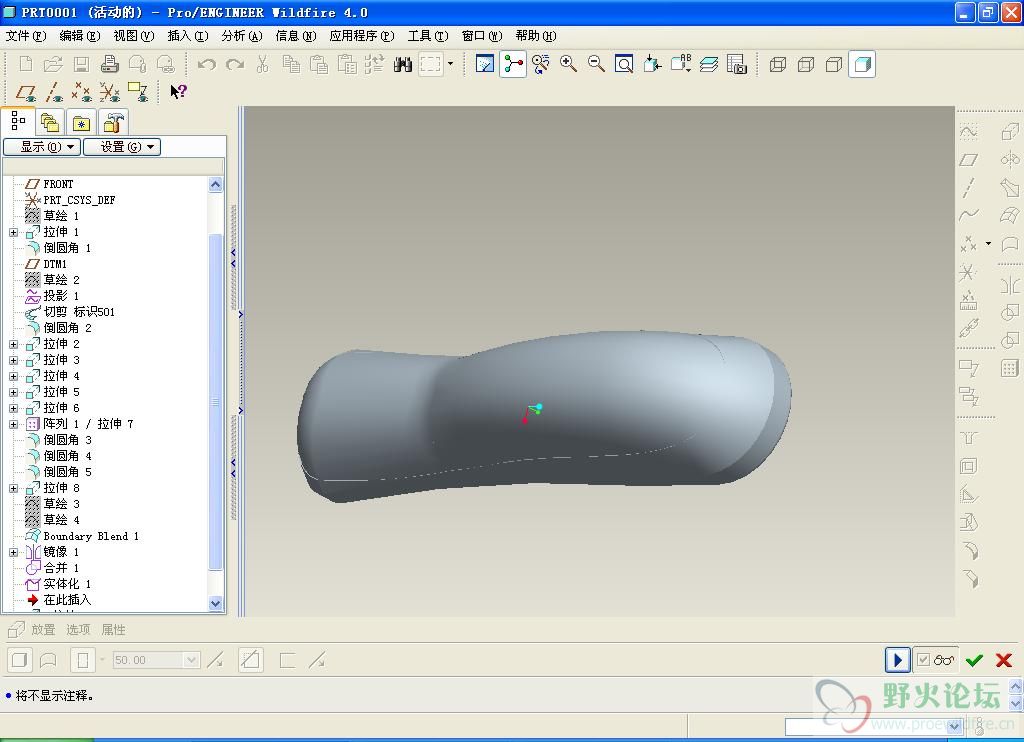Switch to hidden line display mode

[x=806, y=64]
